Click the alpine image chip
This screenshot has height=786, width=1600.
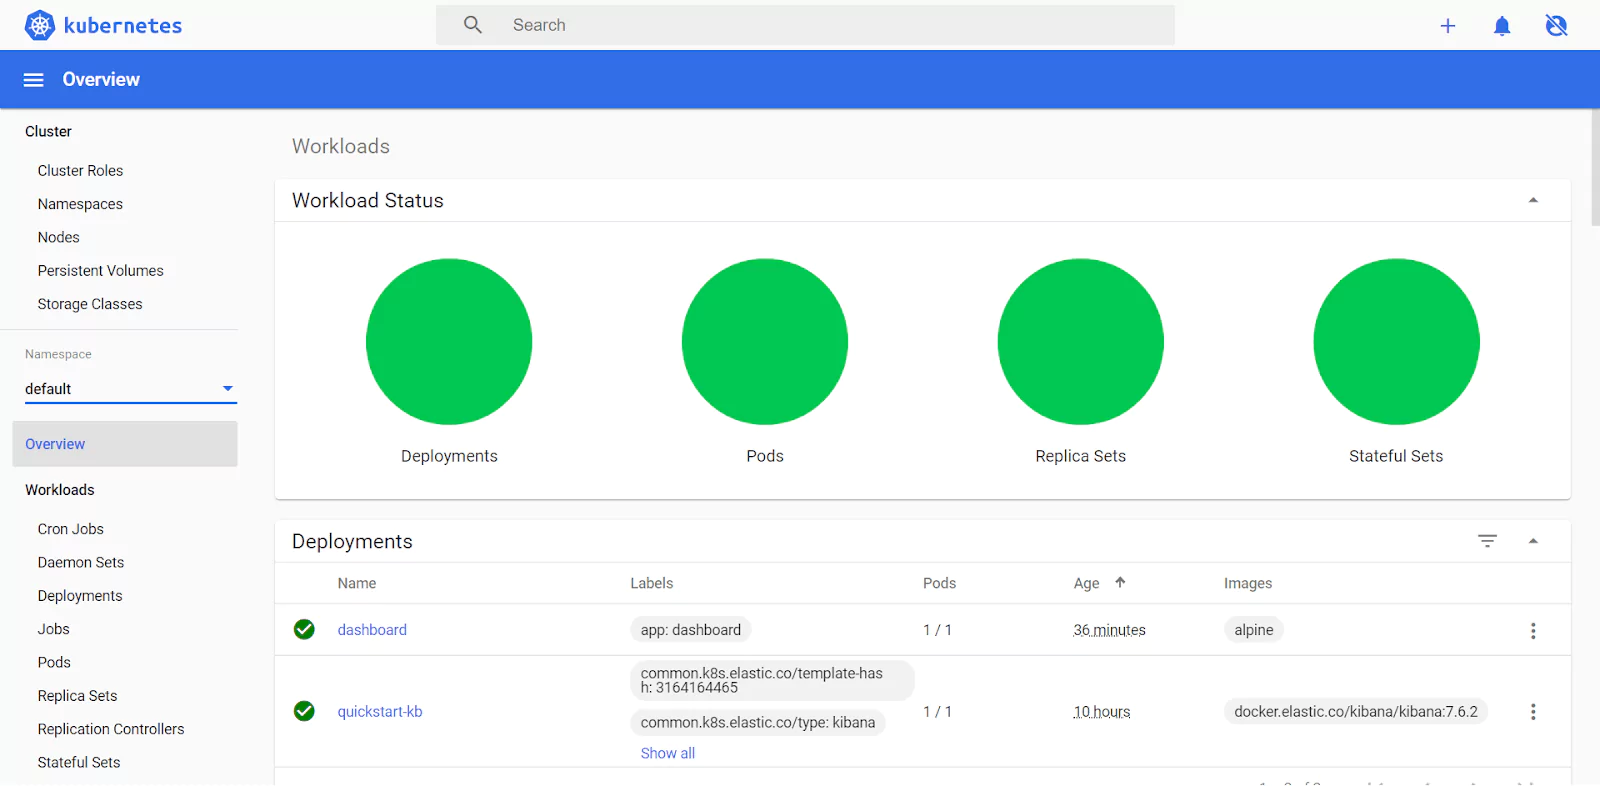click(x=1254, y=630)
